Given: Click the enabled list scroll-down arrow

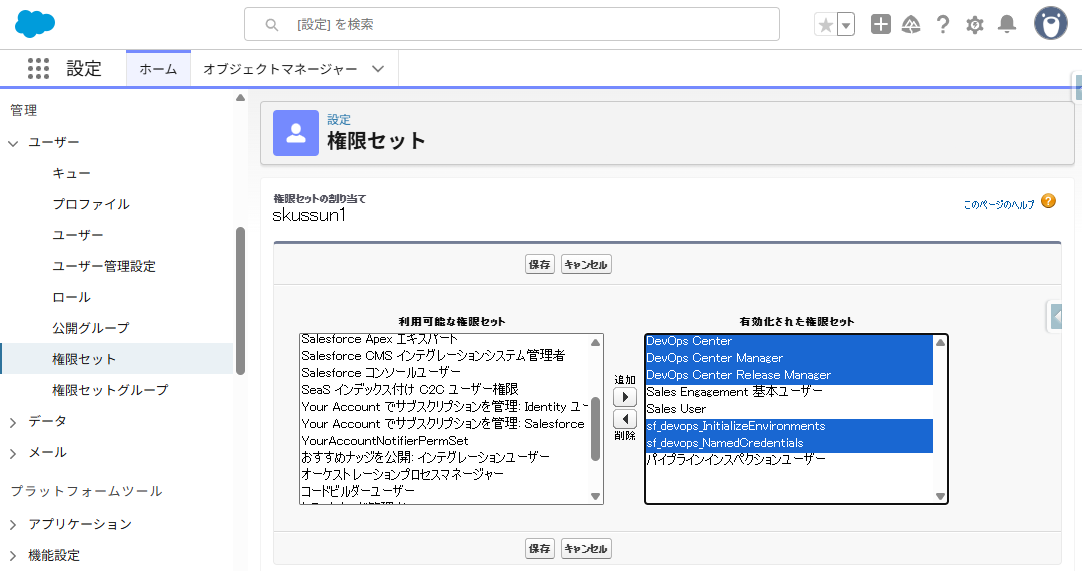Looking at the screenshot, I should pyautogui.click(x=940, y=496).
